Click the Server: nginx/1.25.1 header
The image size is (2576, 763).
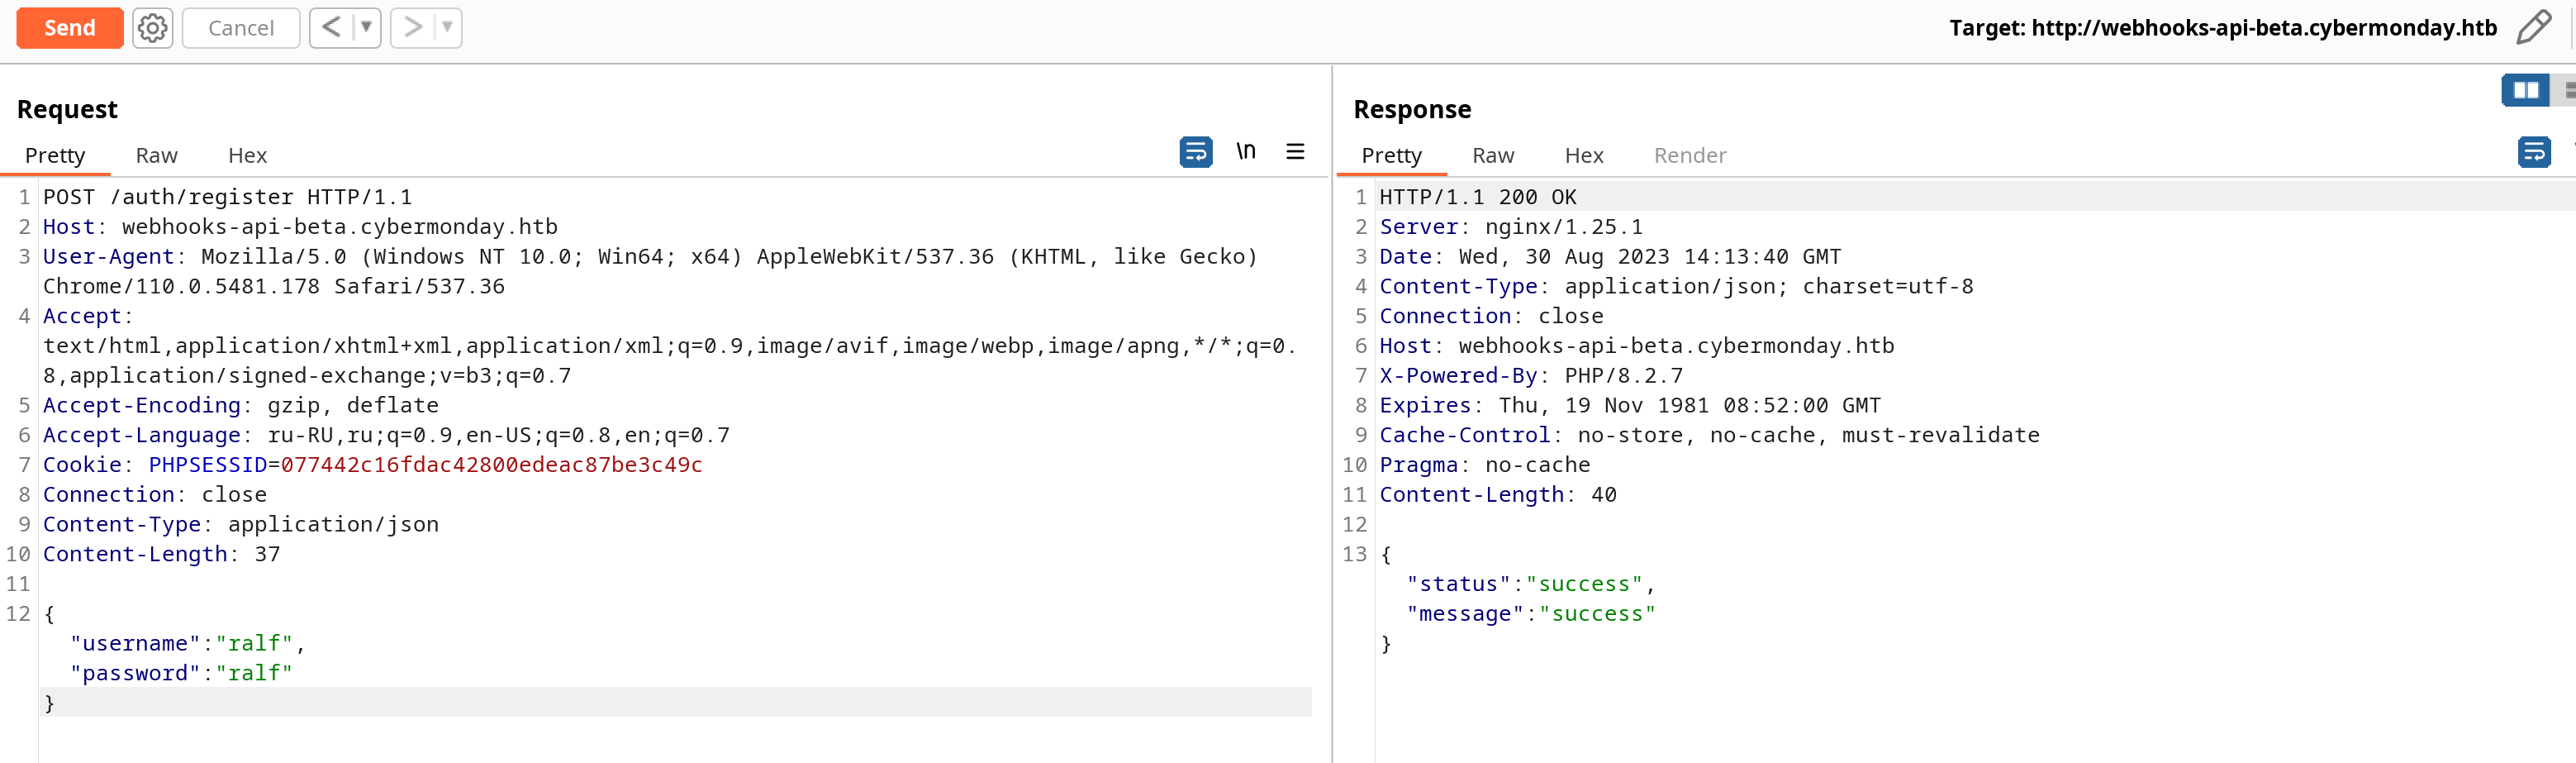tap(1511, 227)
